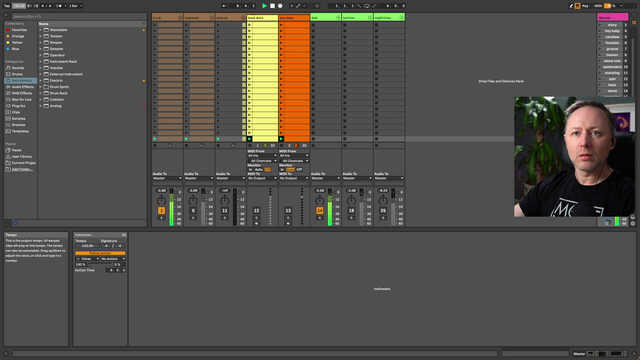Toggle Key map mode
The height and width of the screenshot is (360, 640).
coord(585,6)
